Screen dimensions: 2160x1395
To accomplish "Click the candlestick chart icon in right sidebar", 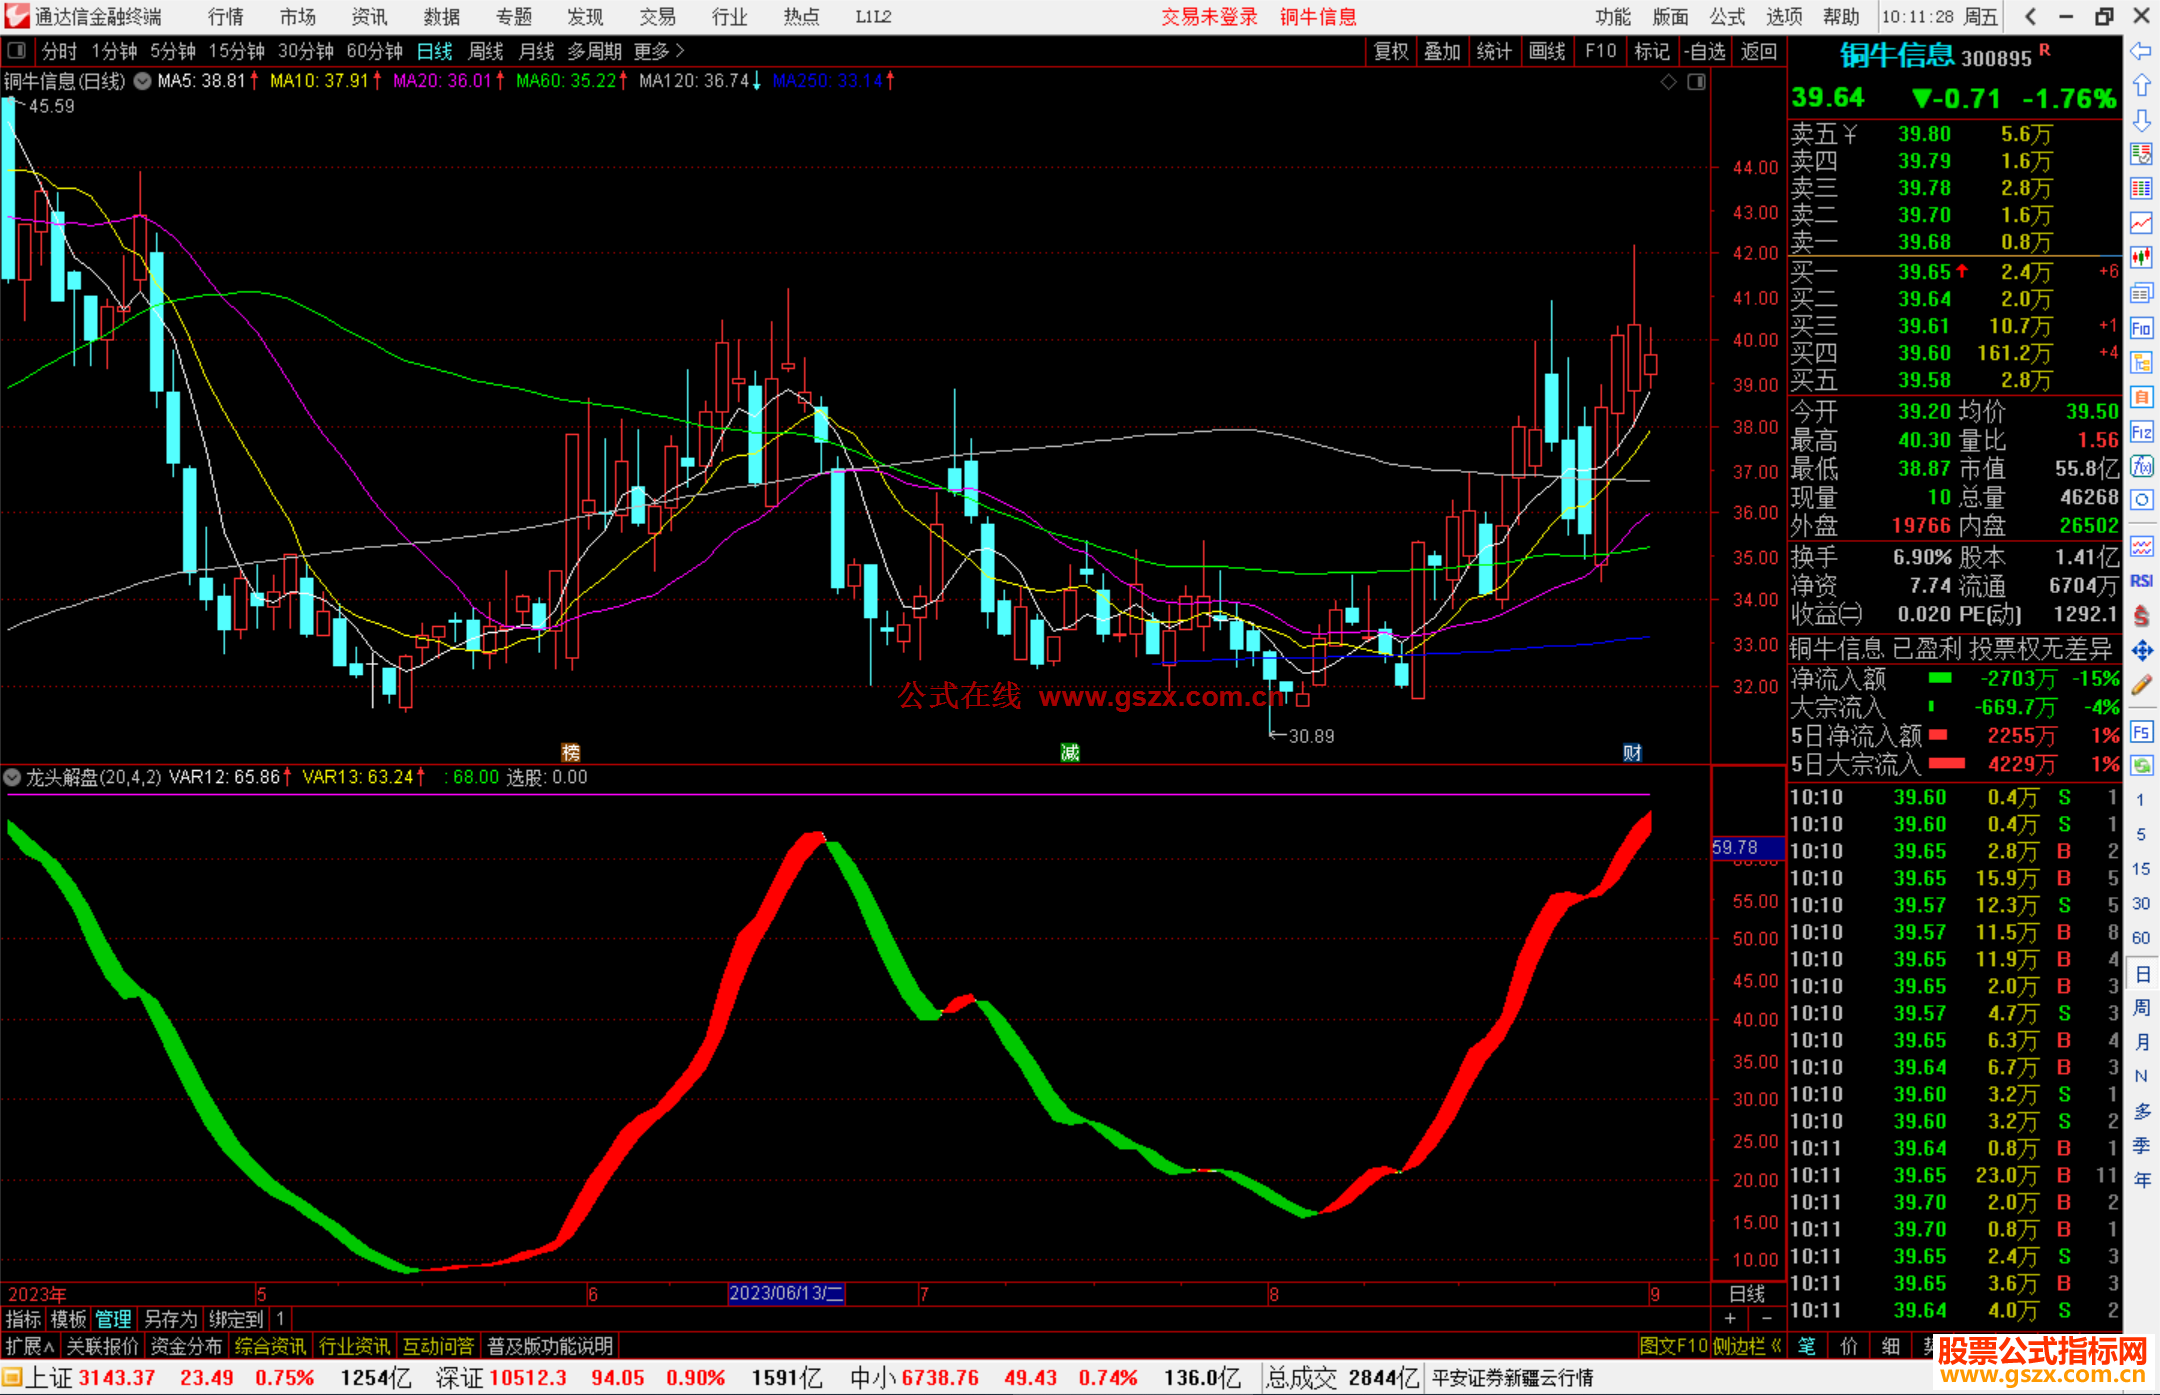I will (2141, 258).
